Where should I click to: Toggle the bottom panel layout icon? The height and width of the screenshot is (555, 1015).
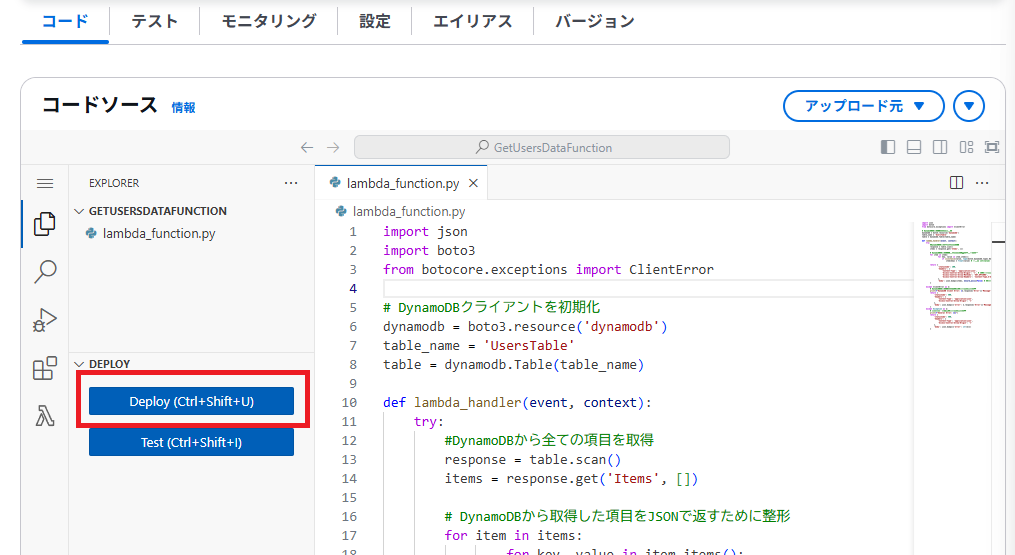(914, 147)
